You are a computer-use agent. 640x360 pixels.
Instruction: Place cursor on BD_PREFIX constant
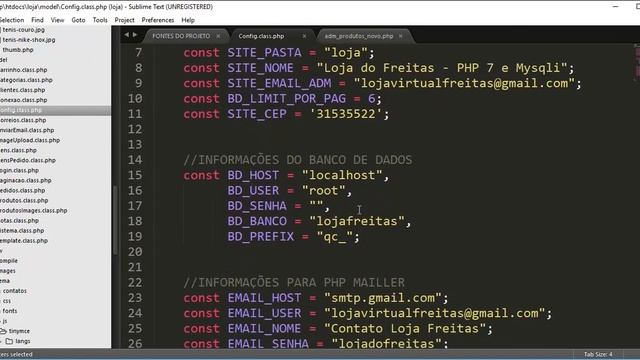(261, 237)
